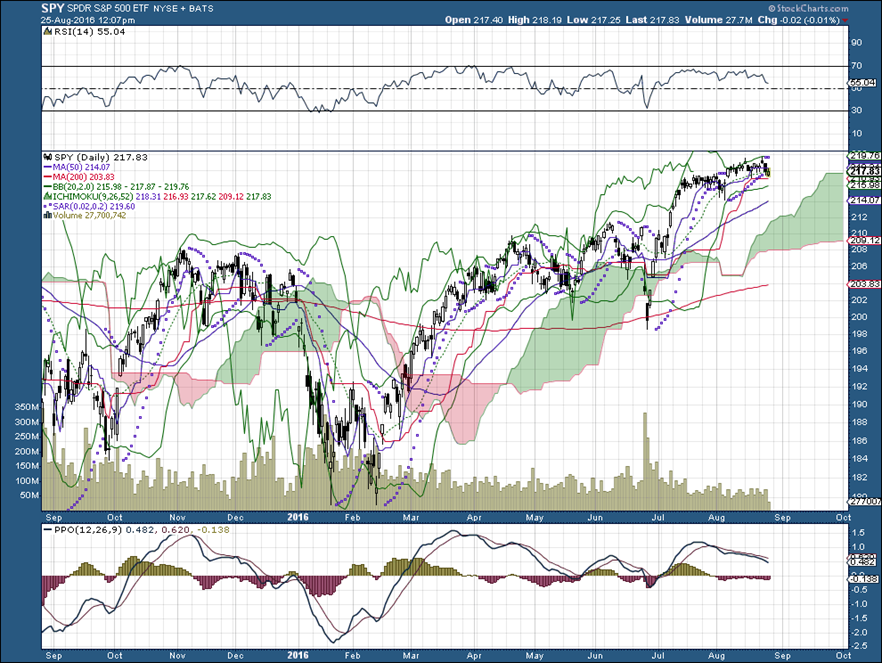Image resolution: width=882 pixels, height=663 pixels.
Task: Click the bar-chart icon before the Volume legend entry
Action: (48, 215)
